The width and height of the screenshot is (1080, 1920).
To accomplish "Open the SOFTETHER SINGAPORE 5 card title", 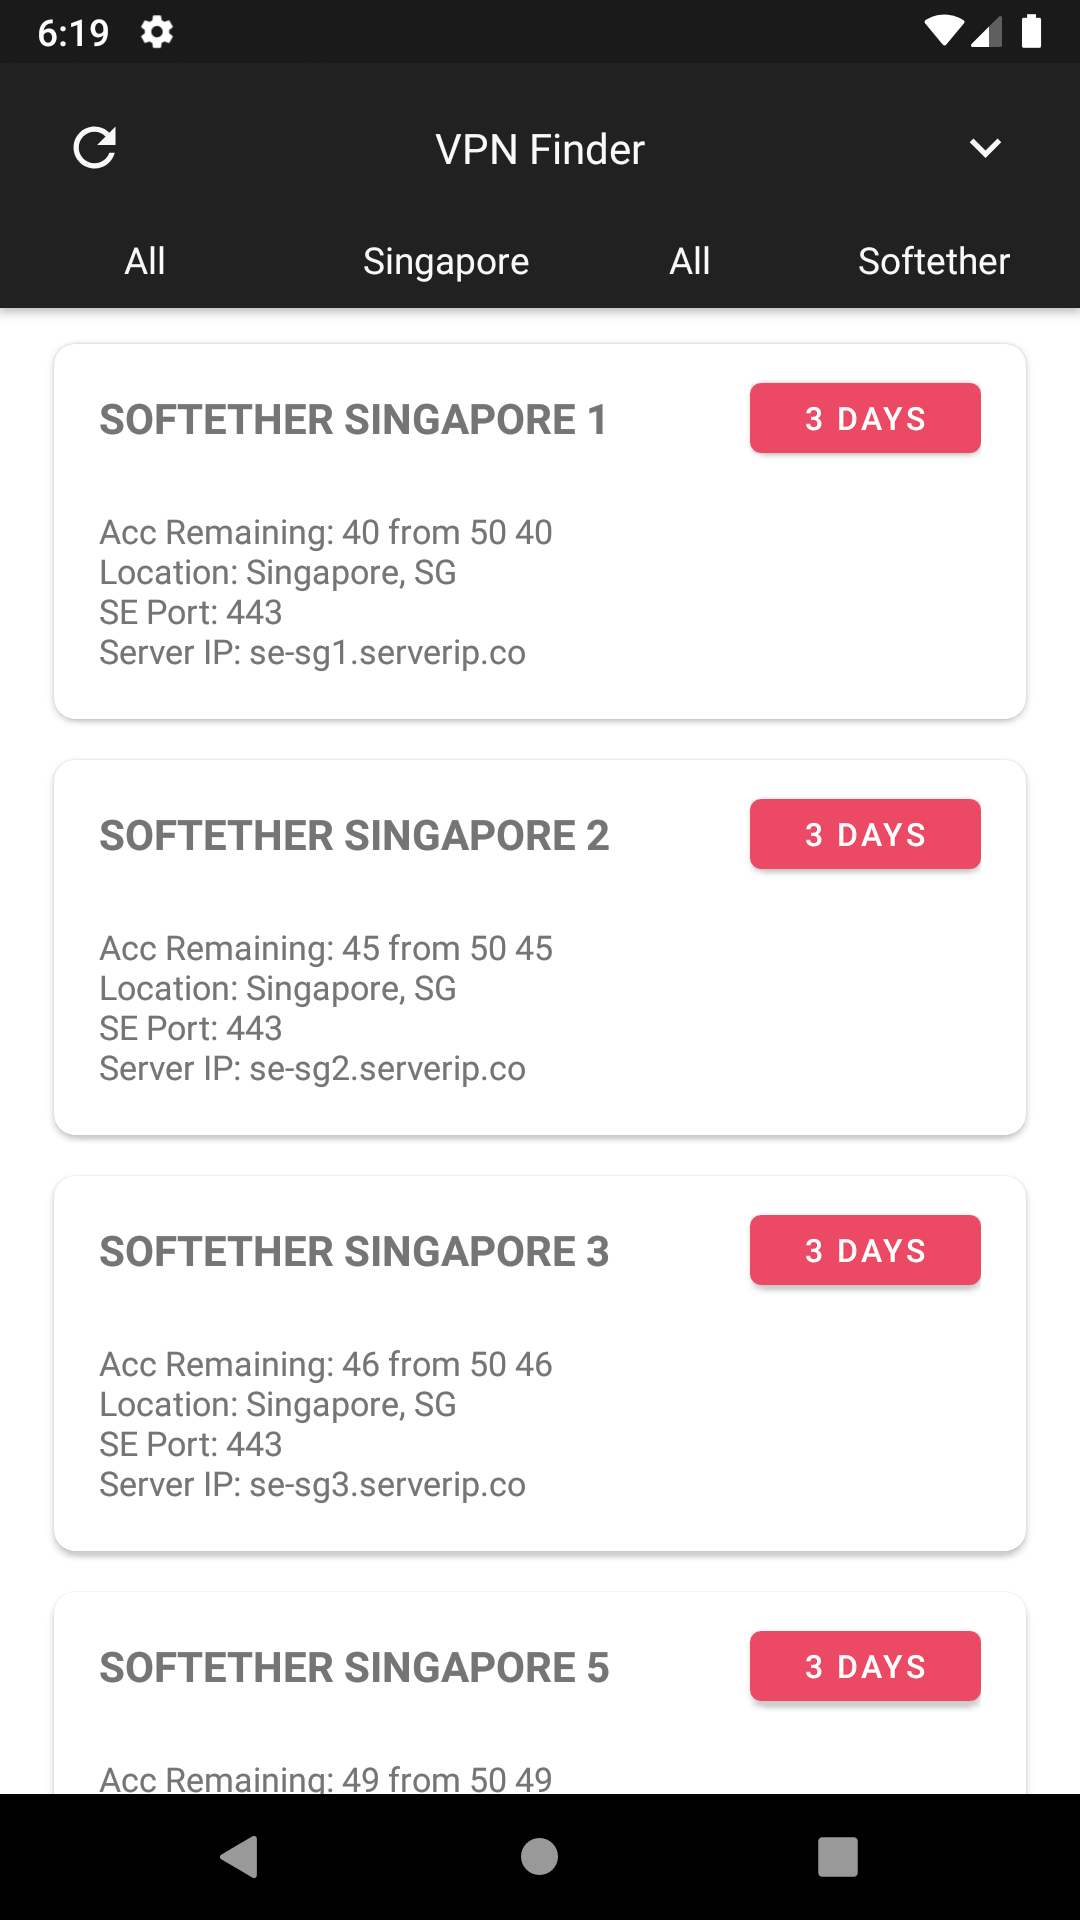I will pos(354,1668).
